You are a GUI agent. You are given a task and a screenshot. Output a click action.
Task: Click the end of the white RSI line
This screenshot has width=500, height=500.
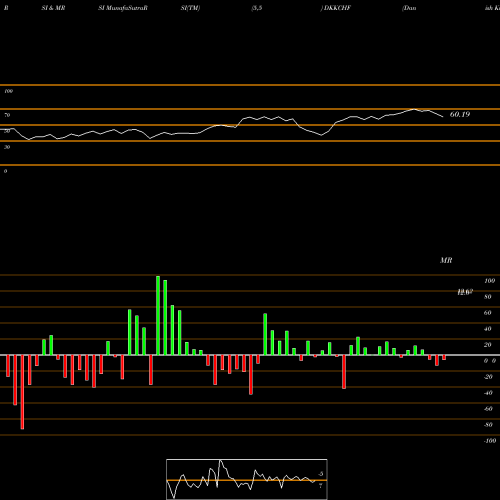click(443, 117)
